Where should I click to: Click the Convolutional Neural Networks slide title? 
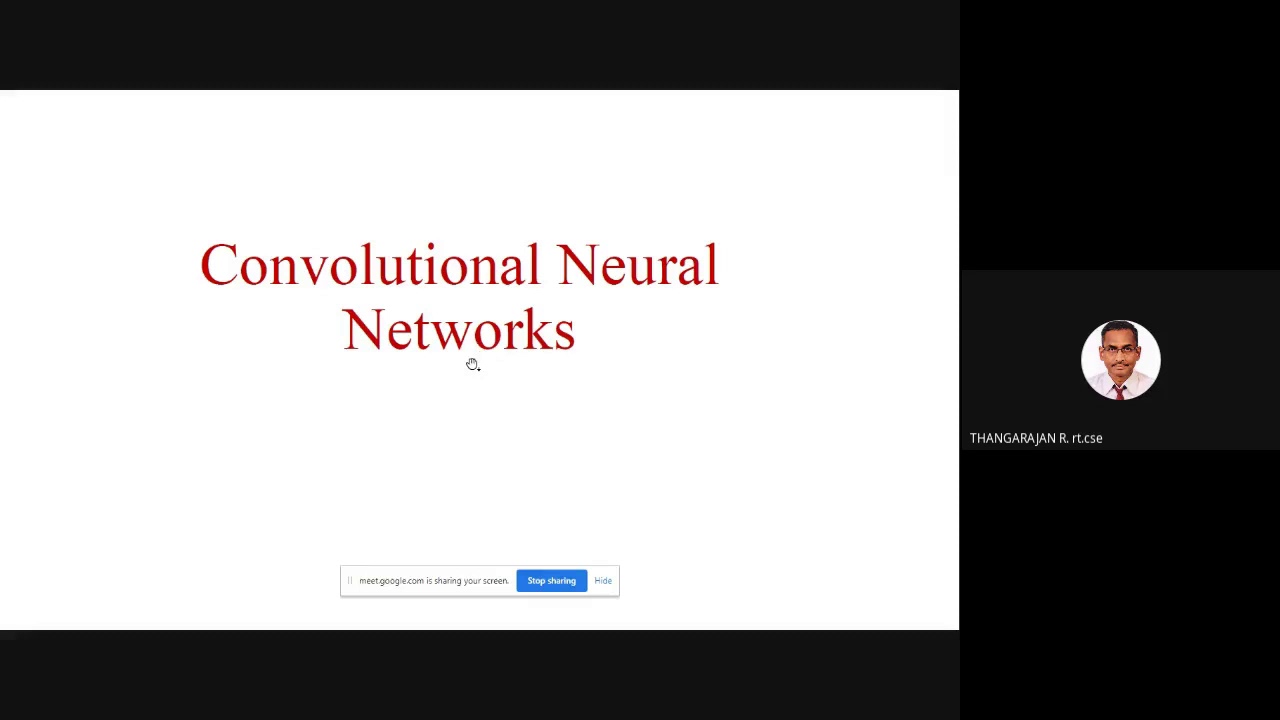459,297
